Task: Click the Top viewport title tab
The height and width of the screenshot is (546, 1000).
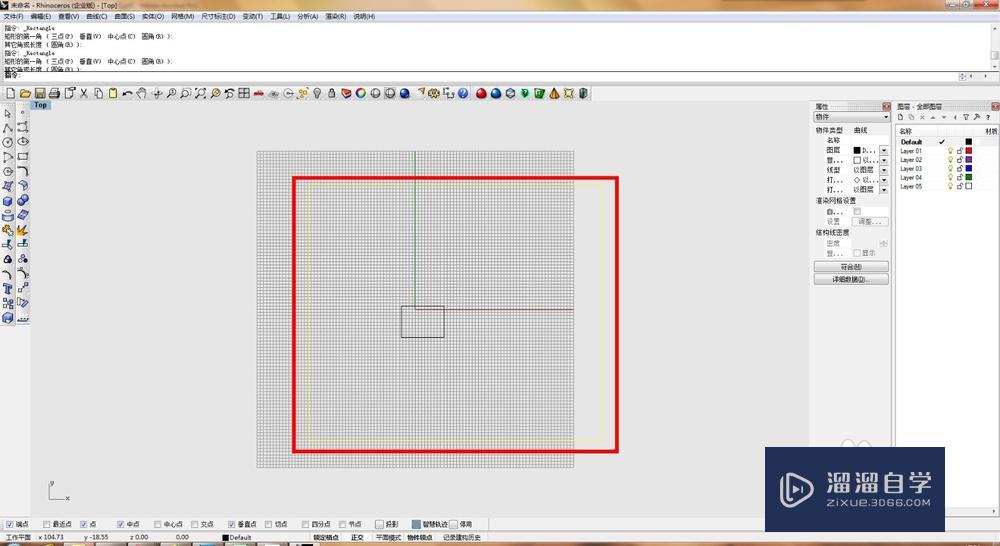Action: tap(40, 105)
